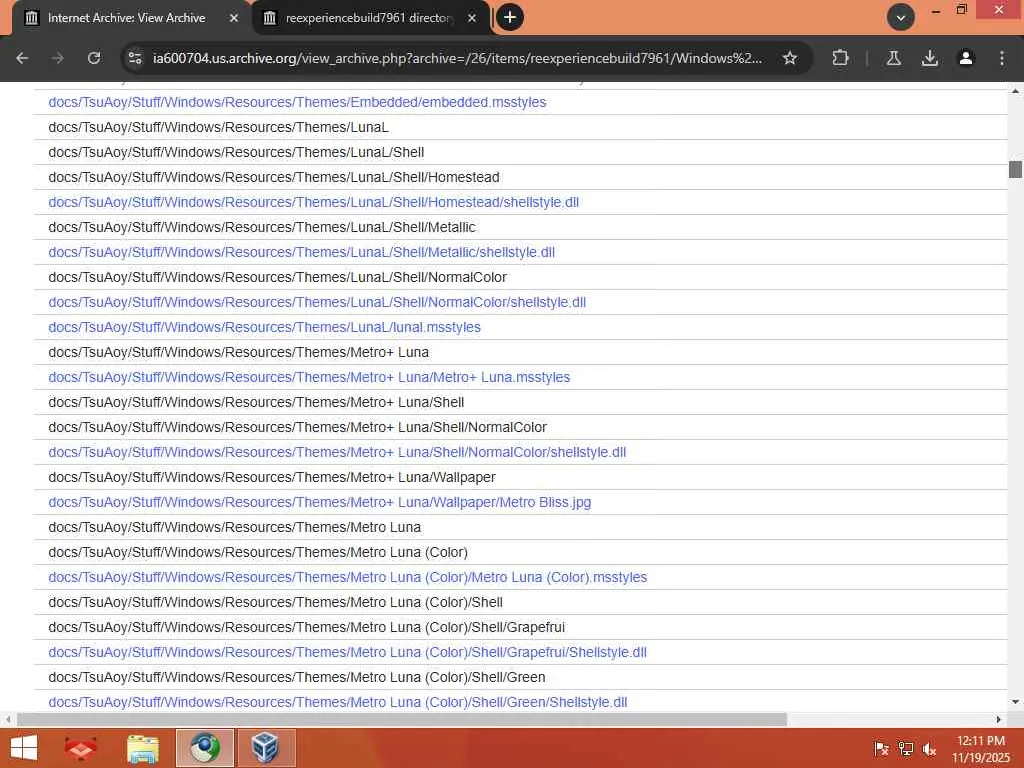Image resolution: width=1024 pixels, height=768 pixels.
Task: Open Grapefrui/Shellstyle.dll link
Action: click(347, 652)
